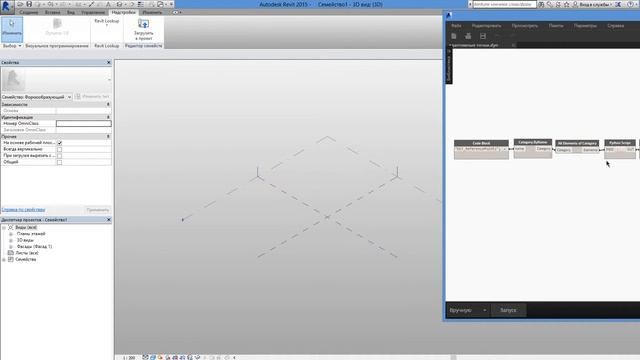Enable the 'Всегда вертикально' checkbox
Screen dimensions: 640x360
click(x=60, y=149)
